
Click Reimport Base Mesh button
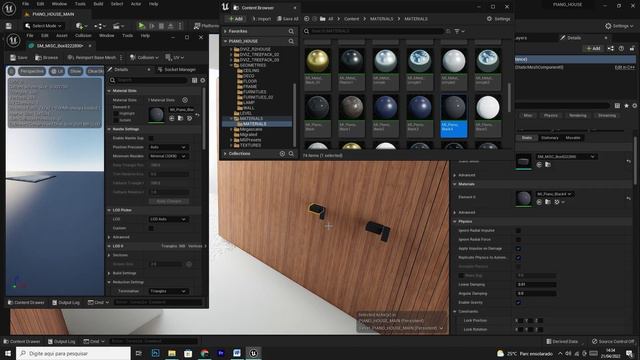(92, 58)
